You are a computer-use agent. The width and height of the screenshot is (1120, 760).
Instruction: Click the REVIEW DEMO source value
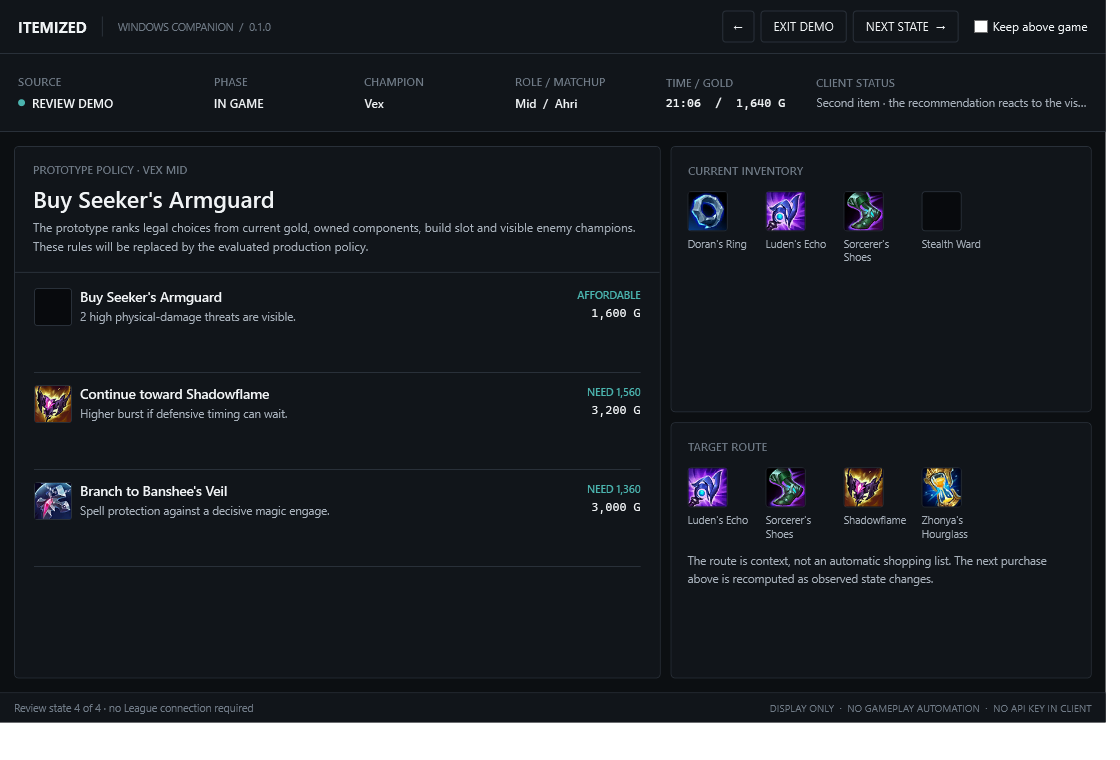click(x=73, y=104)
